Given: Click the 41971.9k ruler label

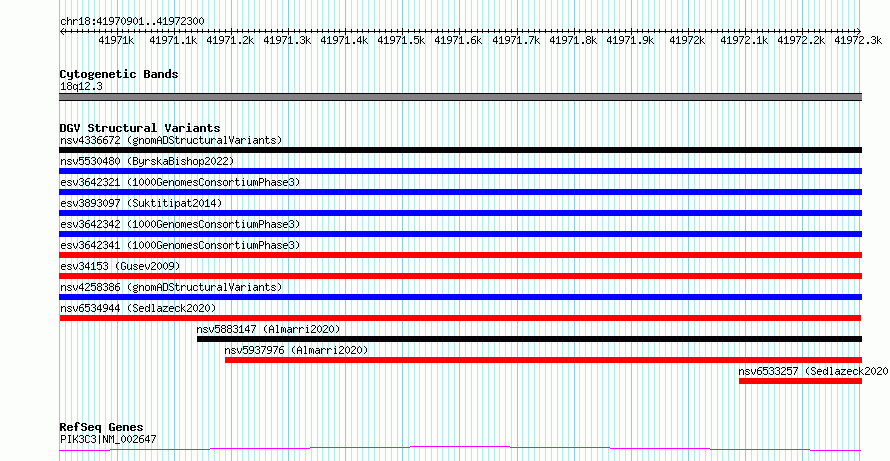Looking at the screenshot, I should [630, 40].
